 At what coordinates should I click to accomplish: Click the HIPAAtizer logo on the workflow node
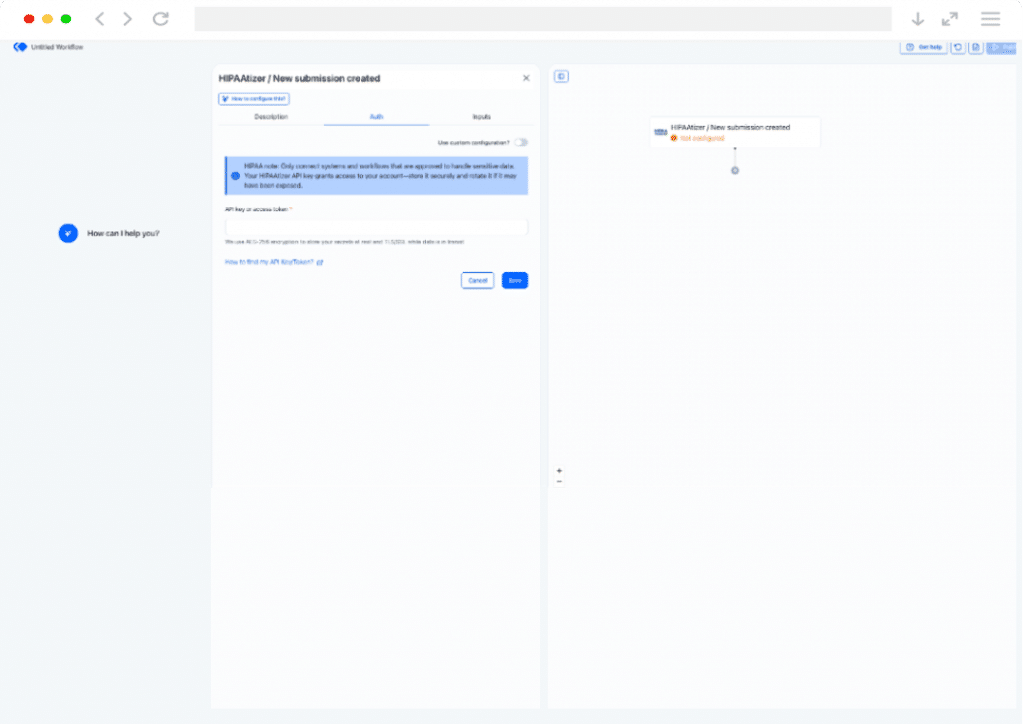659,131
